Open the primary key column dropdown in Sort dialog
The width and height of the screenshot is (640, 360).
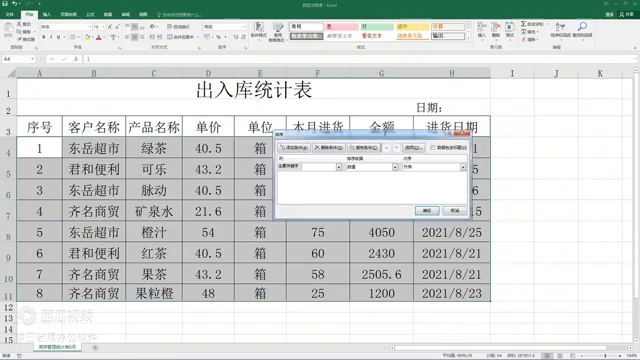[339, 167]
